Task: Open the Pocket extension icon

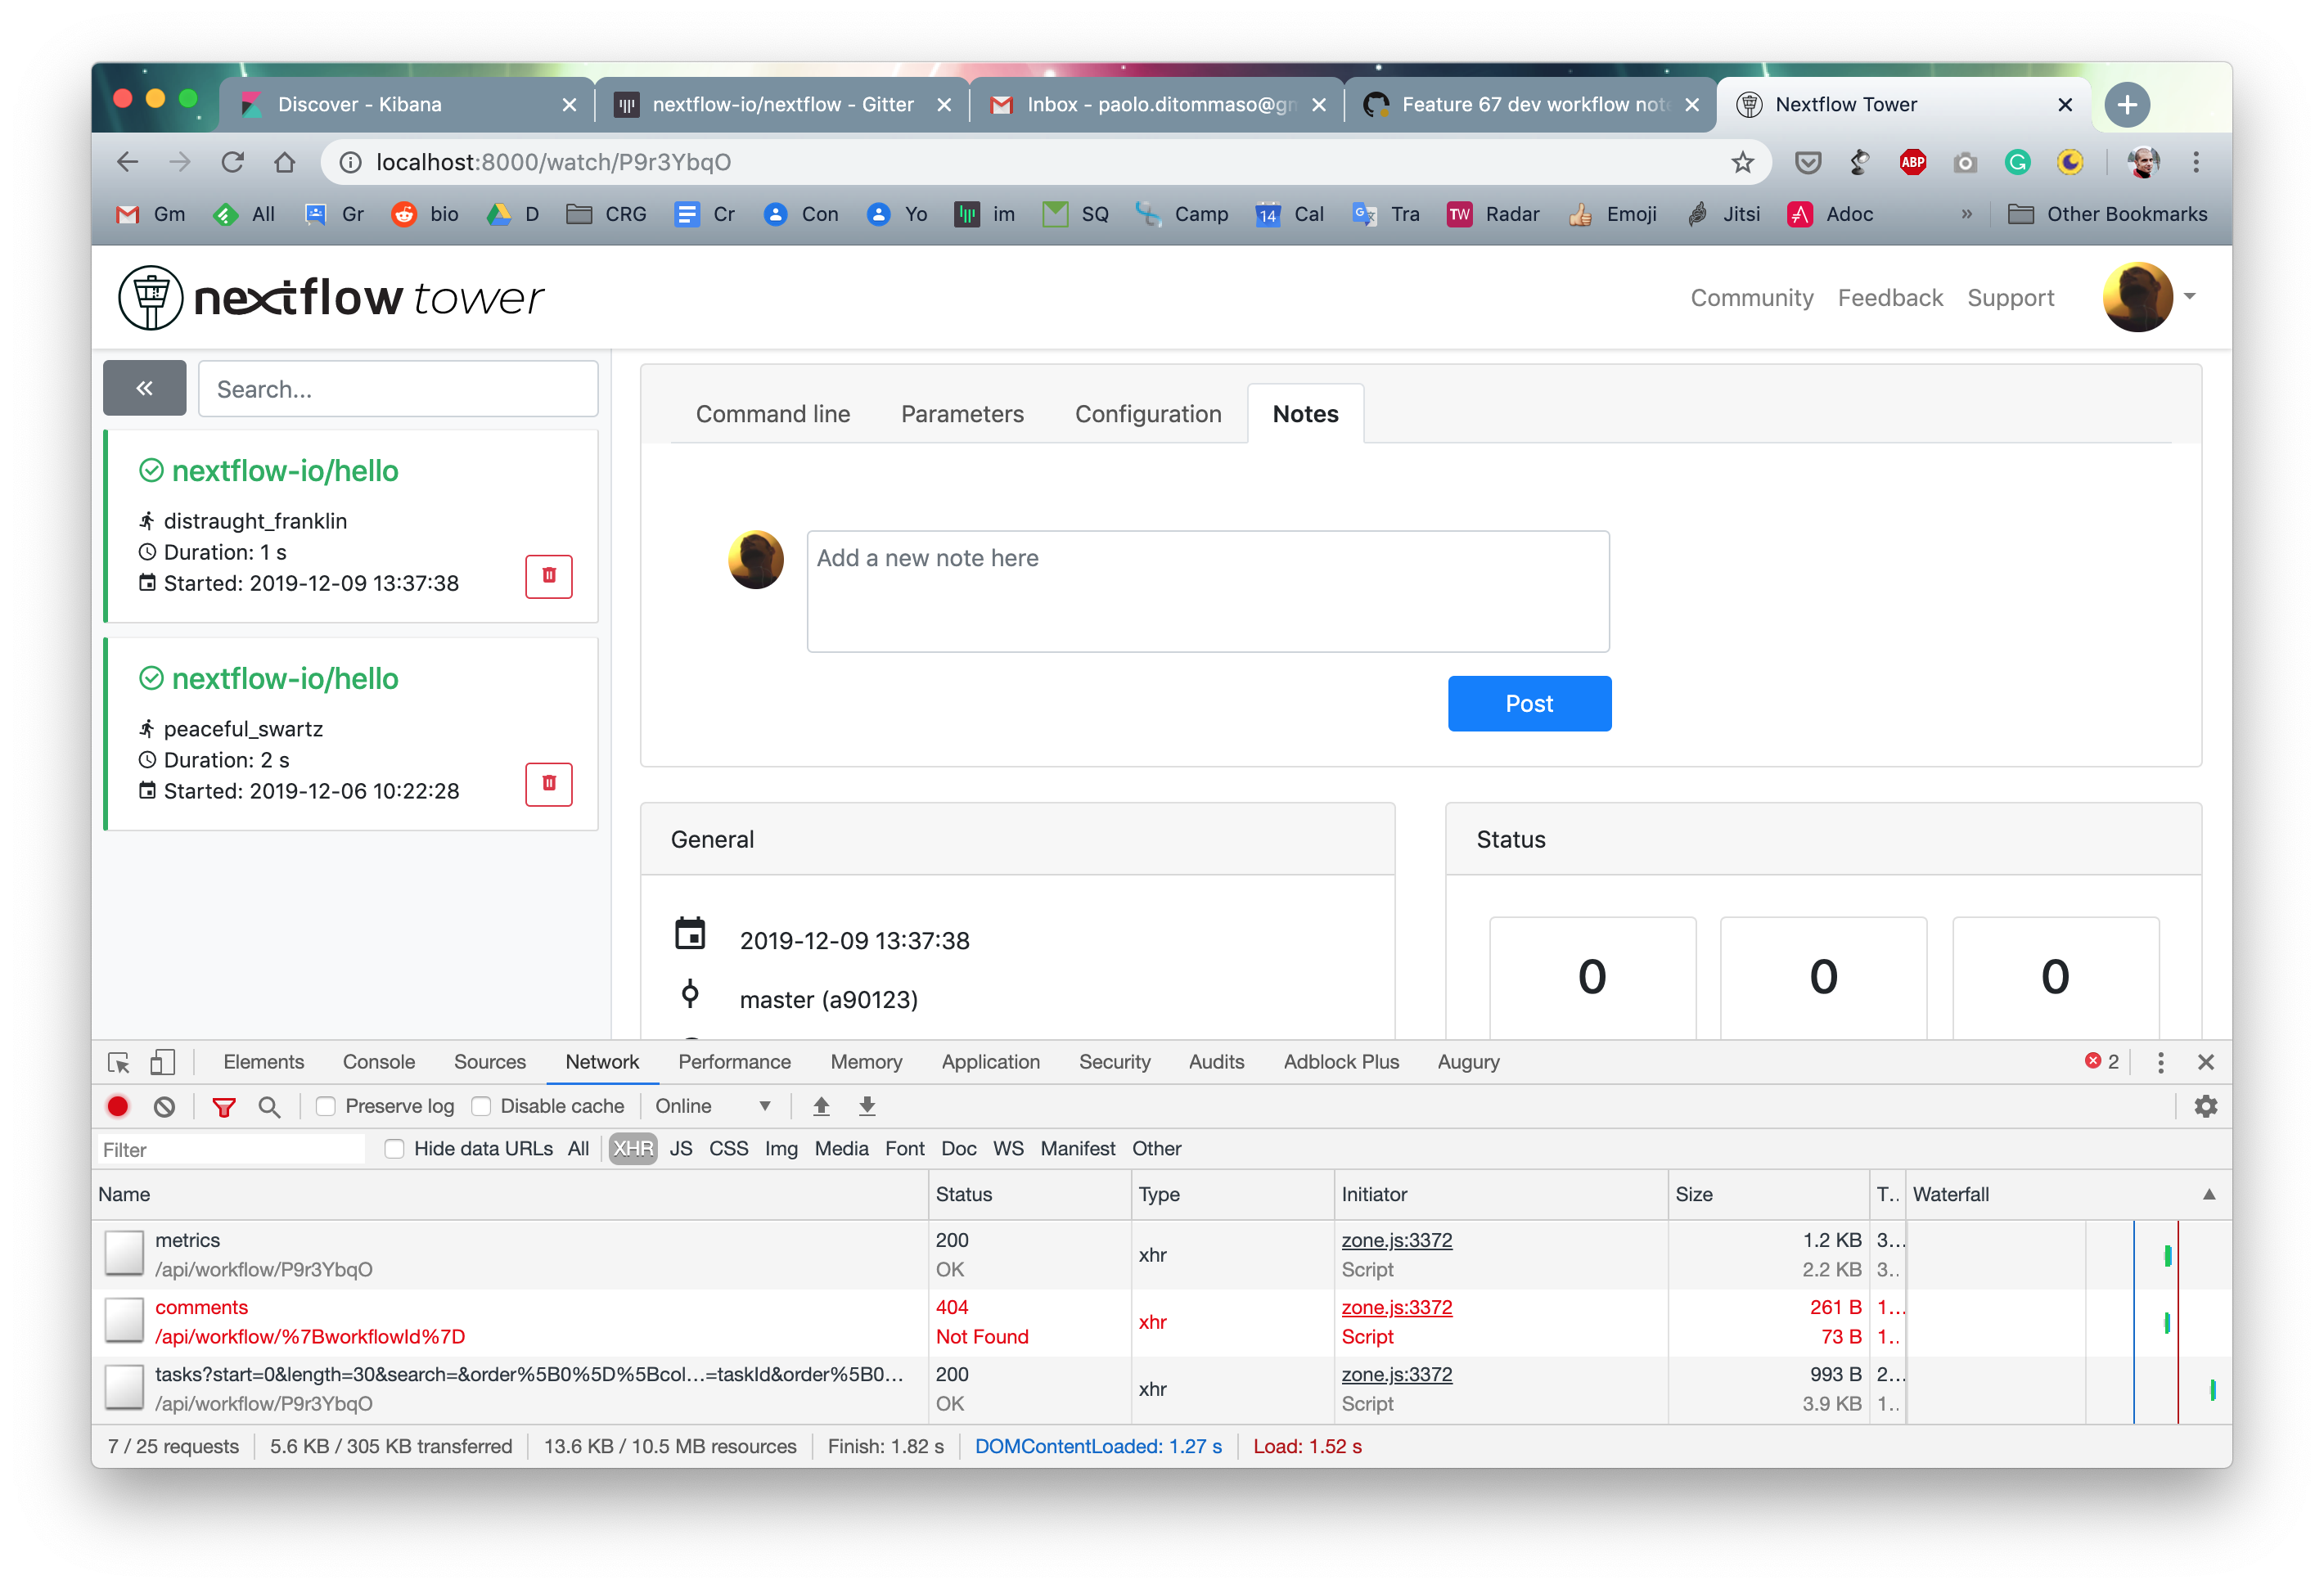Action: coord(1807,162)
